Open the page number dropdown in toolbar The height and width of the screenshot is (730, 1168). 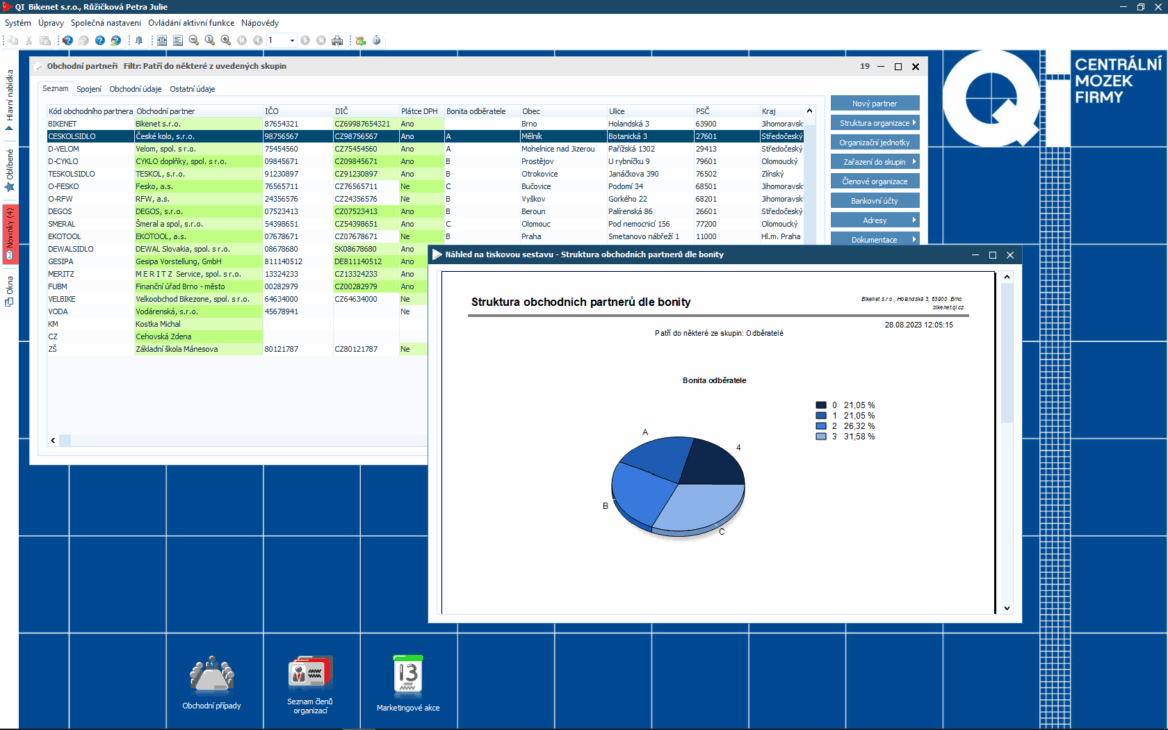[292, 40]
